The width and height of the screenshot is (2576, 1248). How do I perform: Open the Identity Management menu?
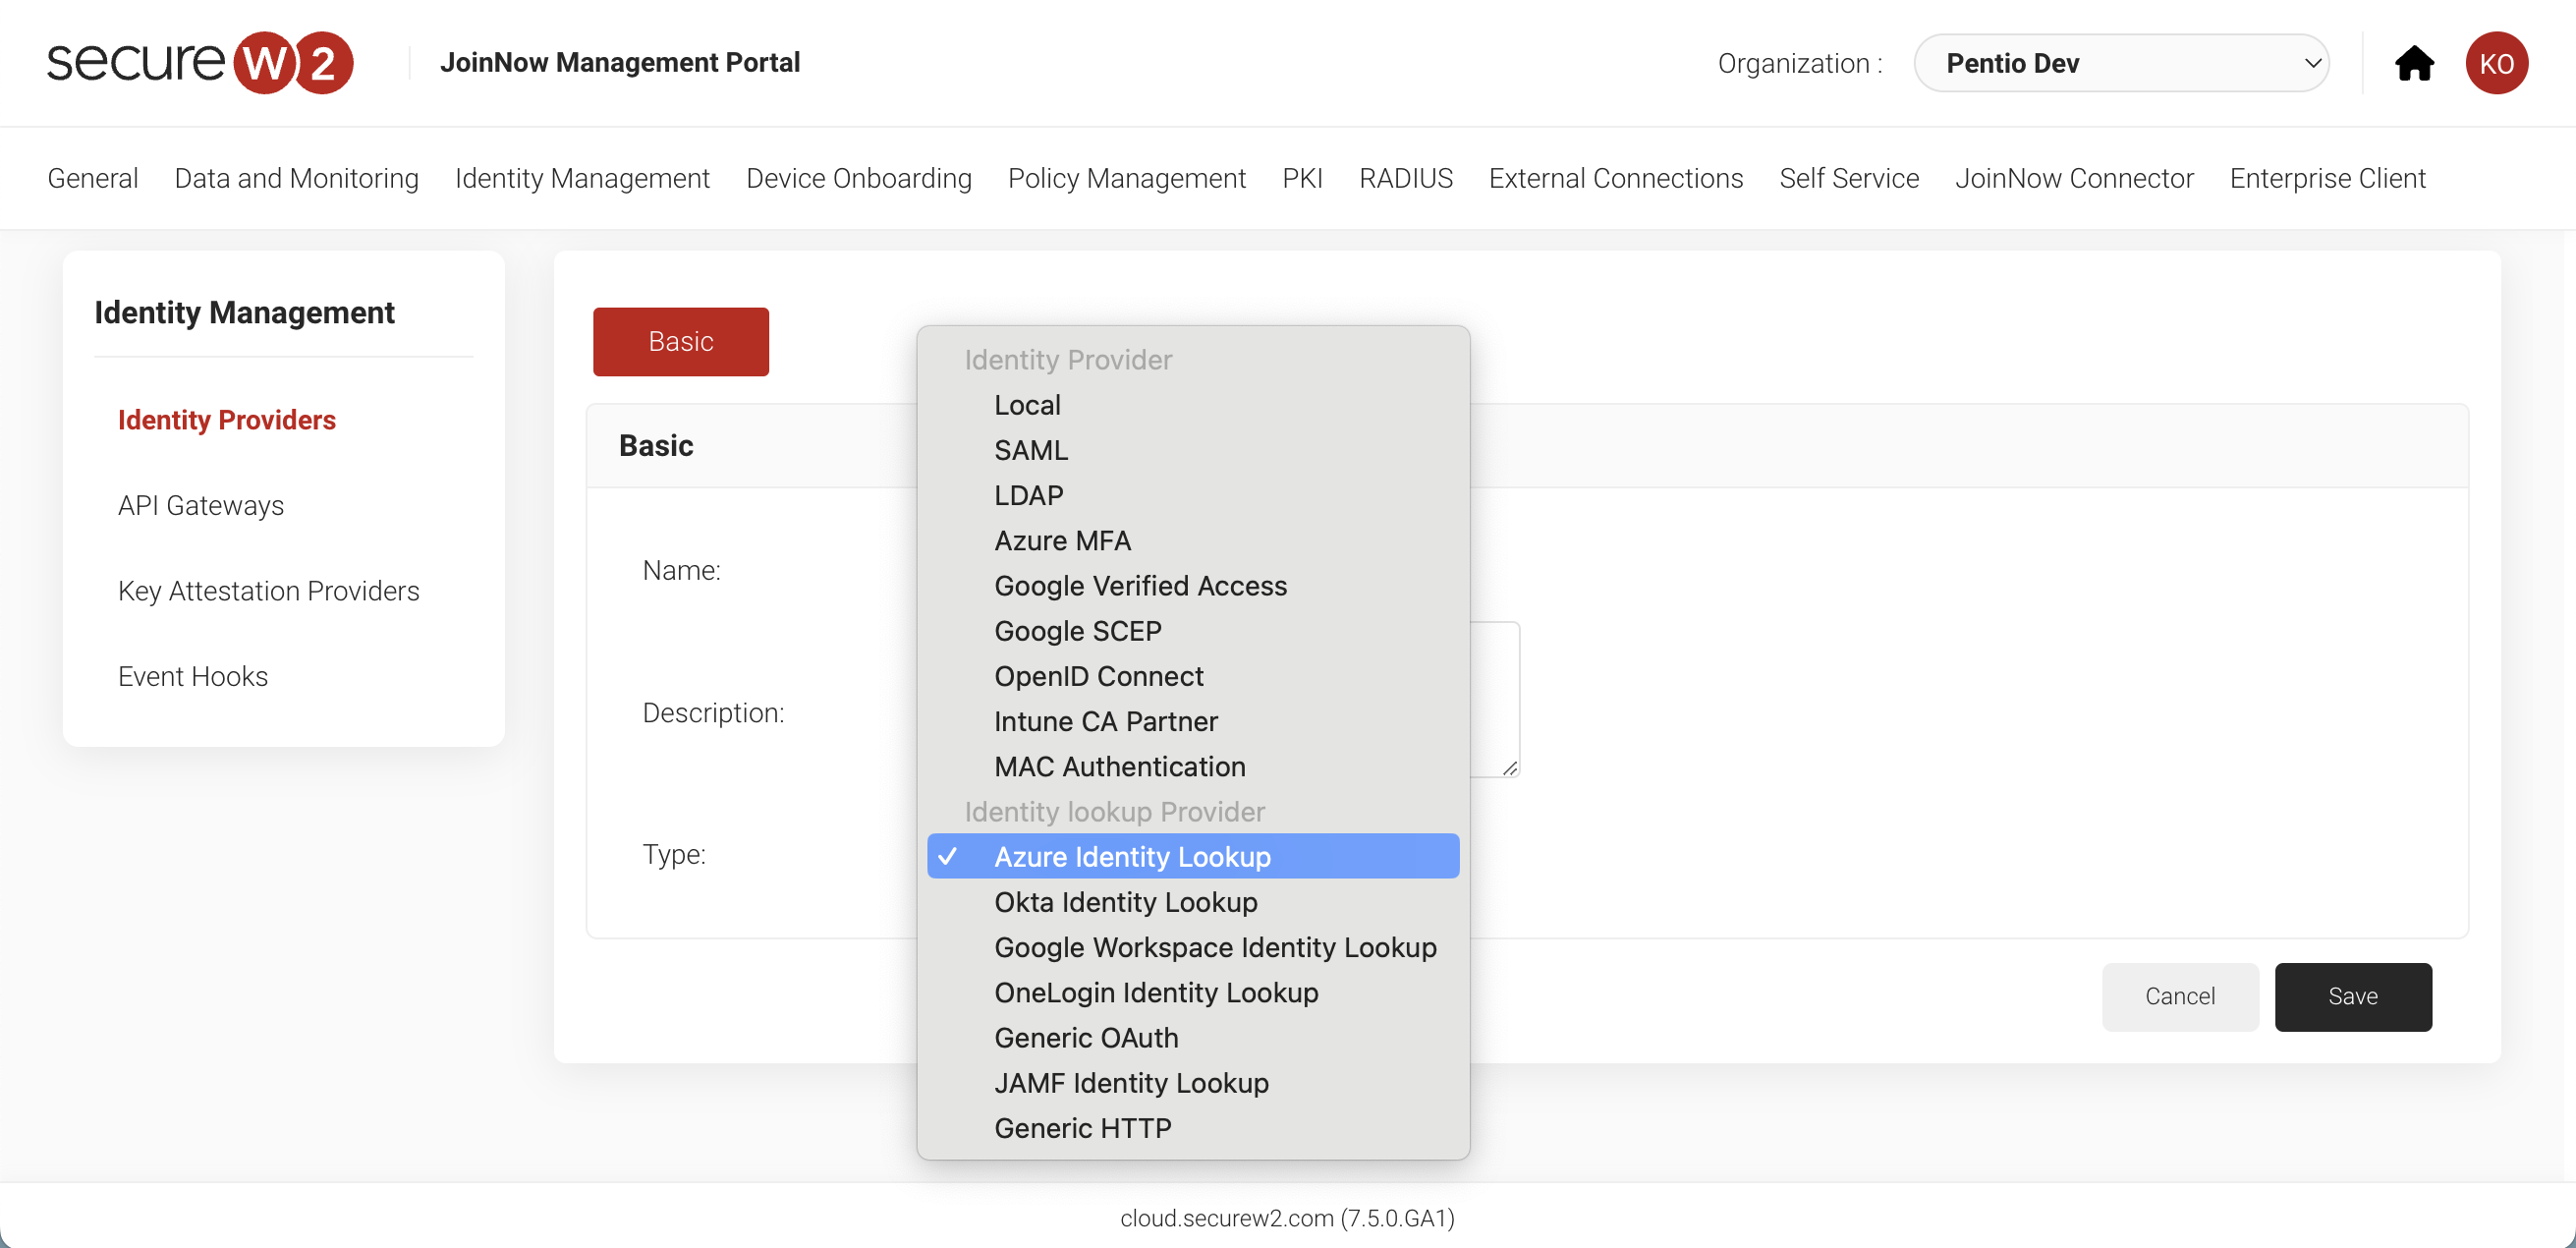(x=582, y=178)
